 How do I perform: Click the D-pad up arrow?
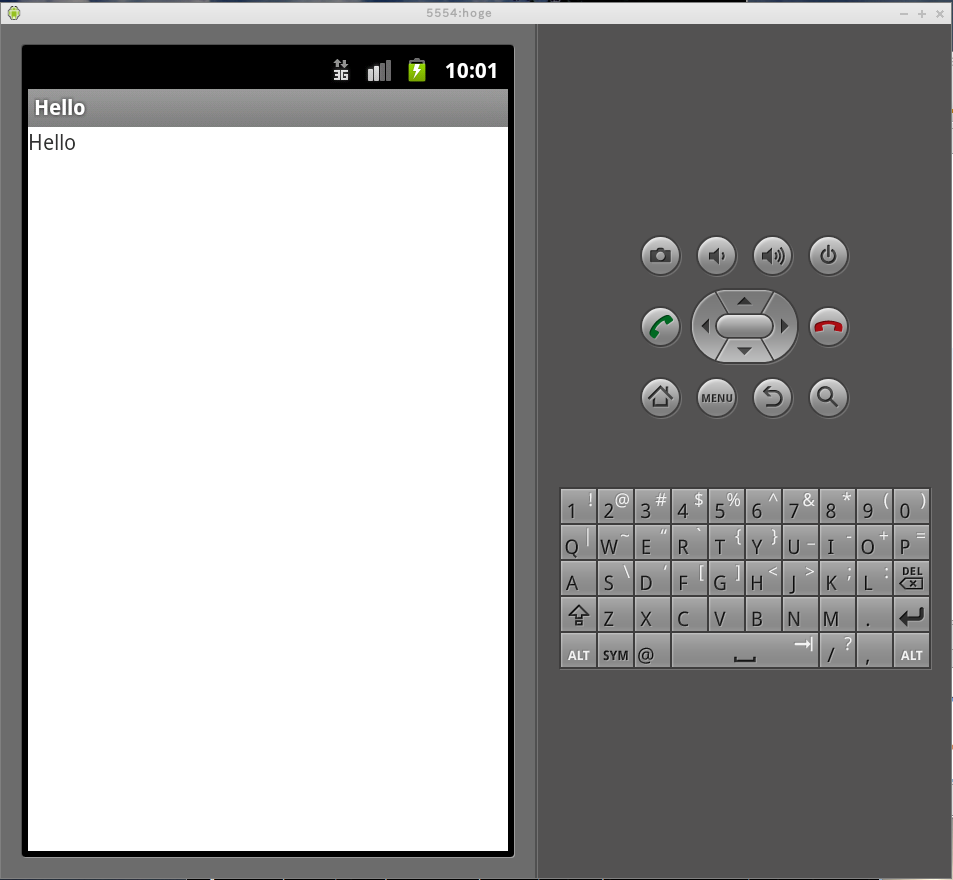pos(745,301)
